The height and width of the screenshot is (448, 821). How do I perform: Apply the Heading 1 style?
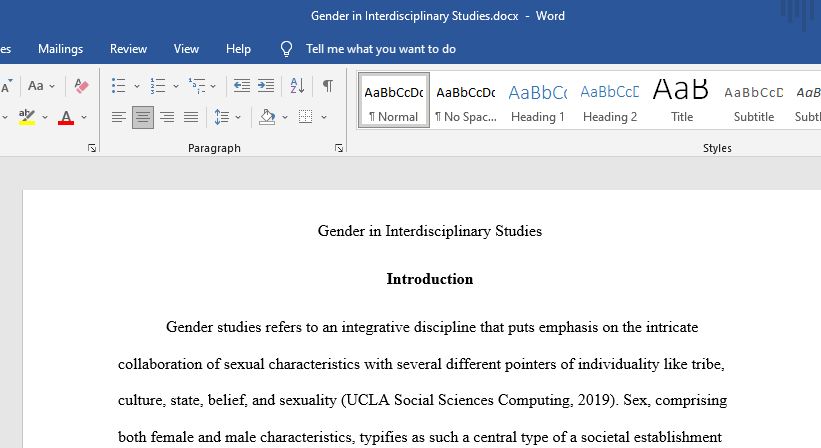click(538, 100)
